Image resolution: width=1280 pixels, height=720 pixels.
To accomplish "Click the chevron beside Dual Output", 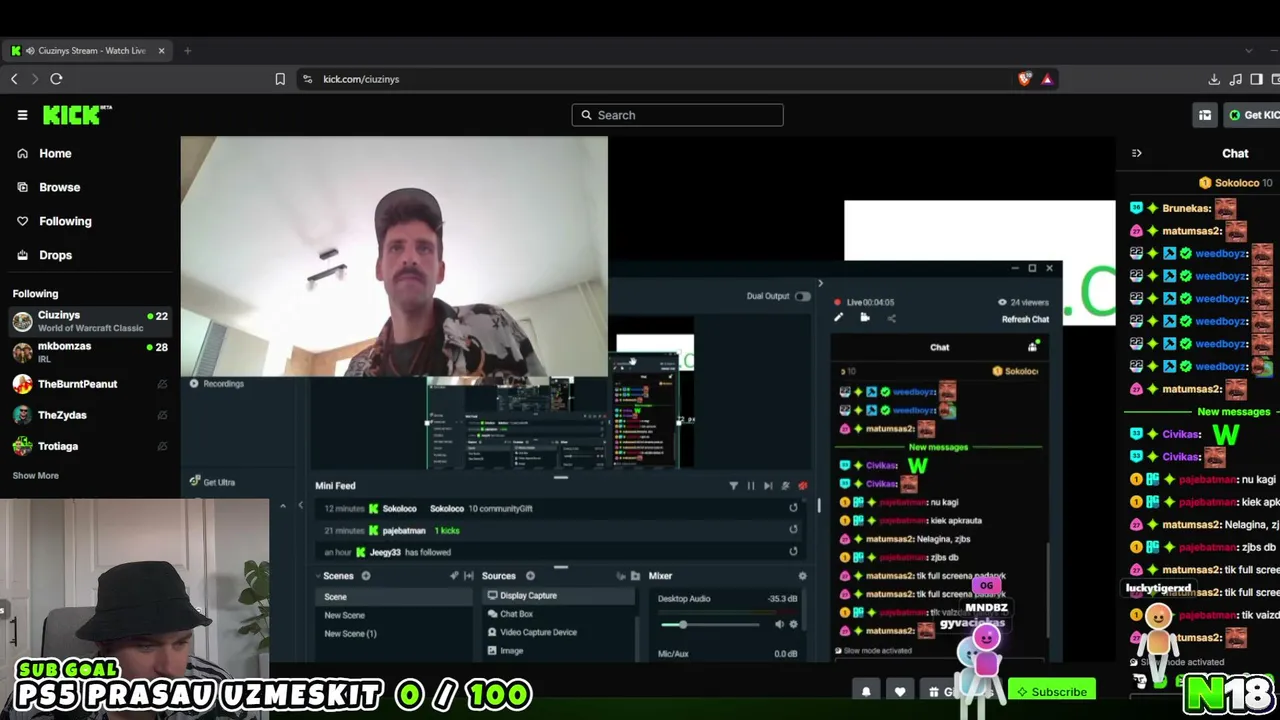I will coord(820,284).
